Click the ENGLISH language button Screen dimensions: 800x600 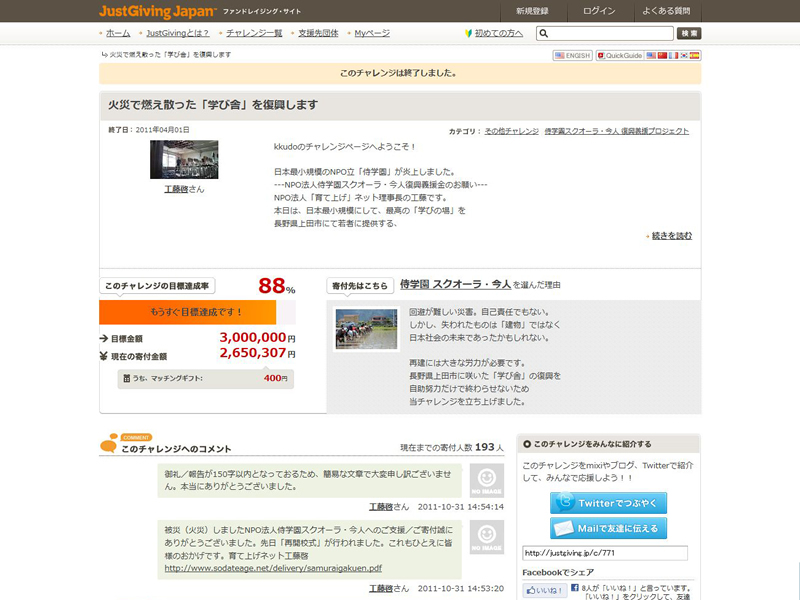pyautogui.click(x=573, y=55)
